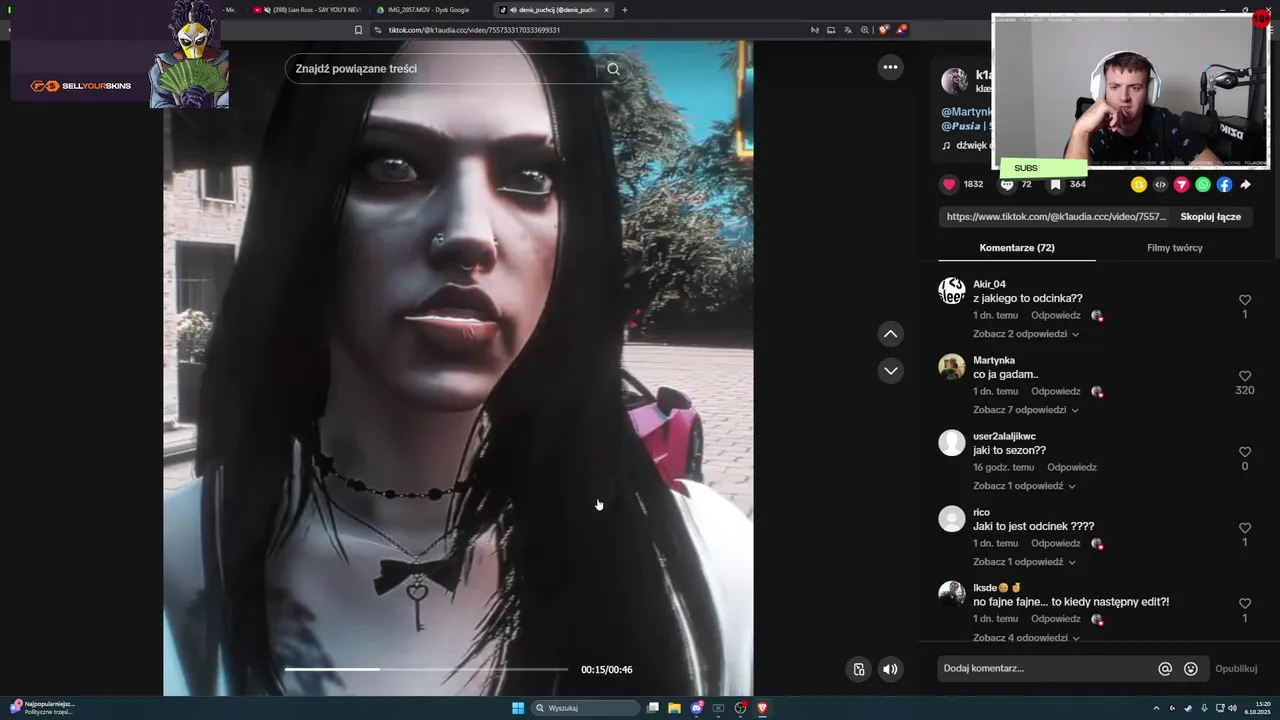Open File Explorer from the taskbar
This screenshot has height=720, width=1280.
(x=674, y=708)
